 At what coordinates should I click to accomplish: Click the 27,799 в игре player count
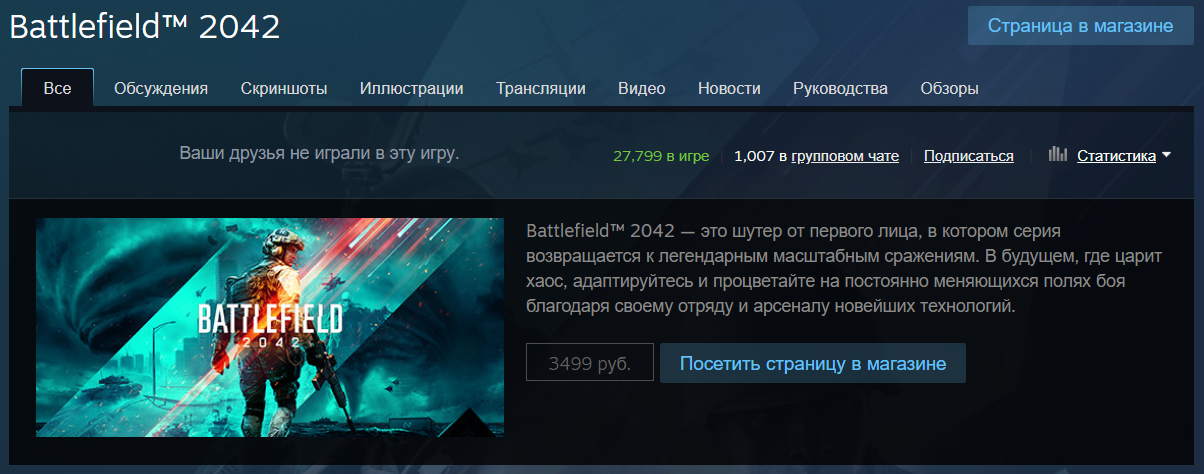661,156
